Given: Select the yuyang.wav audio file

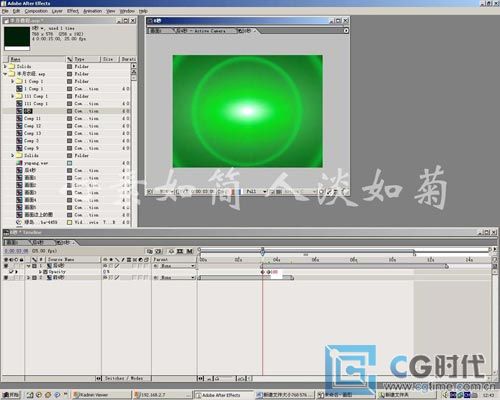Looking at the screenshot, I should pos(36,163).
